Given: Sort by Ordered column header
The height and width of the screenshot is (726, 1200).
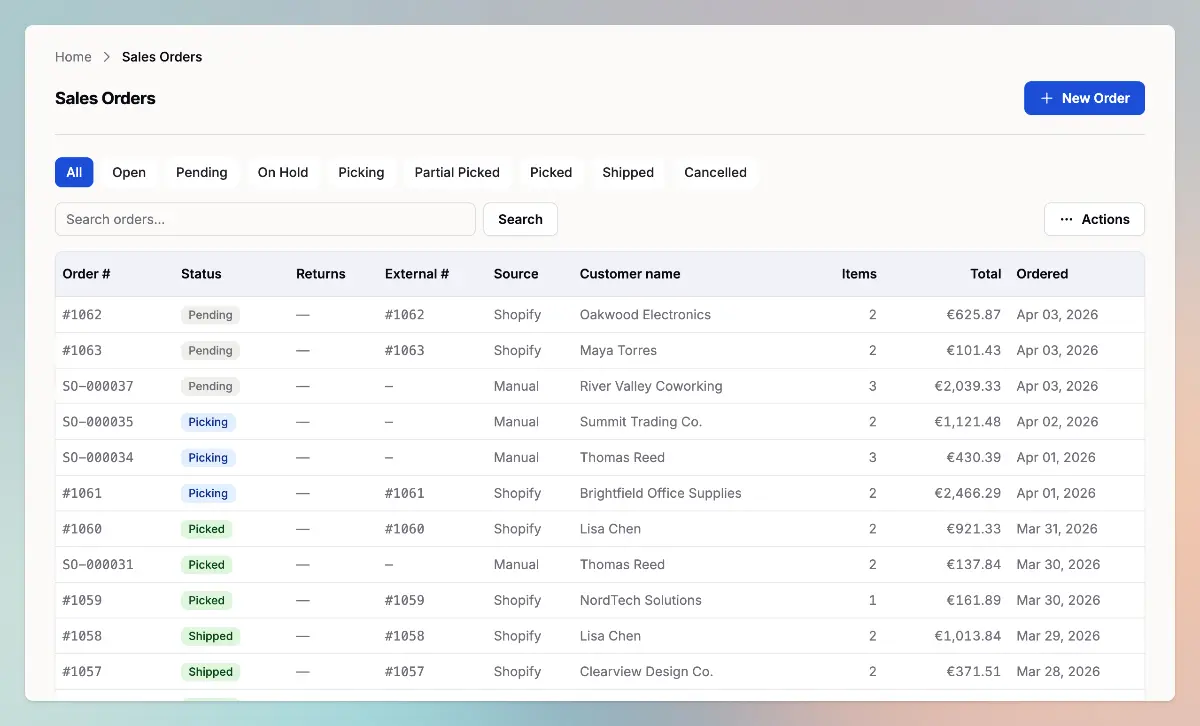Looking at the screenshot, I should point(1042,274).
